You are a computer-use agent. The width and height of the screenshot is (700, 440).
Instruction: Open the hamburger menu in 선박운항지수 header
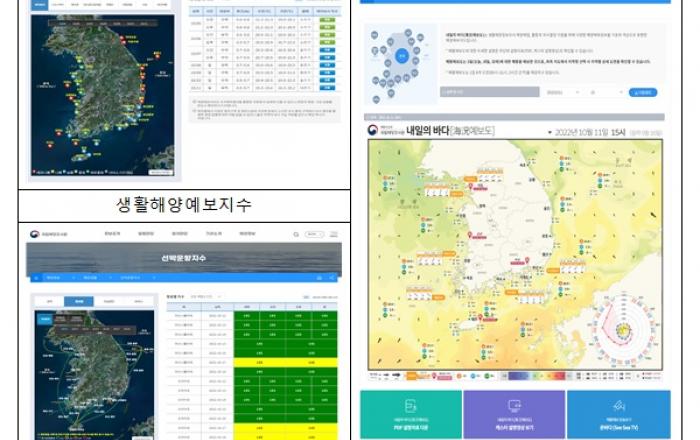[334, 235]
